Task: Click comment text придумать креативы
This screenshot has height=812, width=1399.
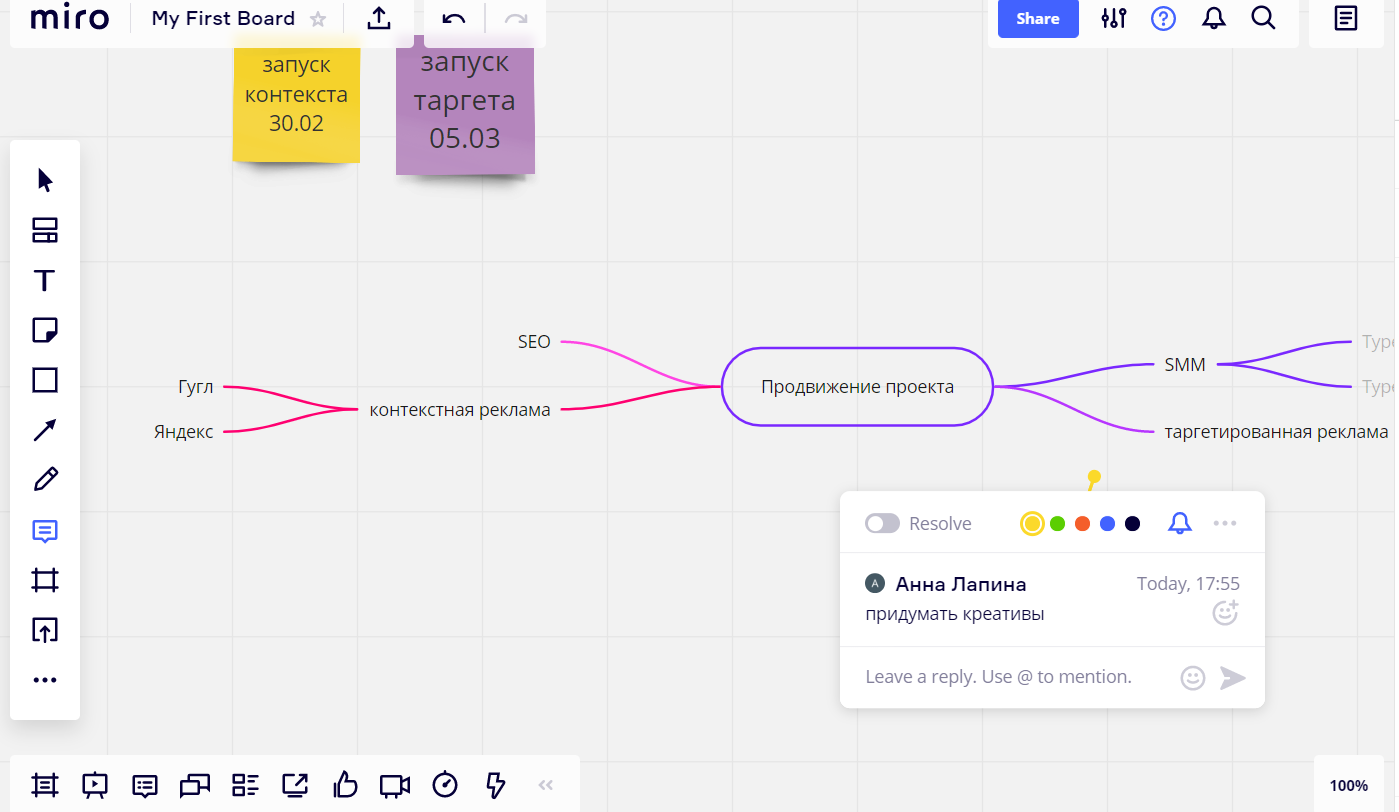Action: pyautogui.click(x=955, y=614)
